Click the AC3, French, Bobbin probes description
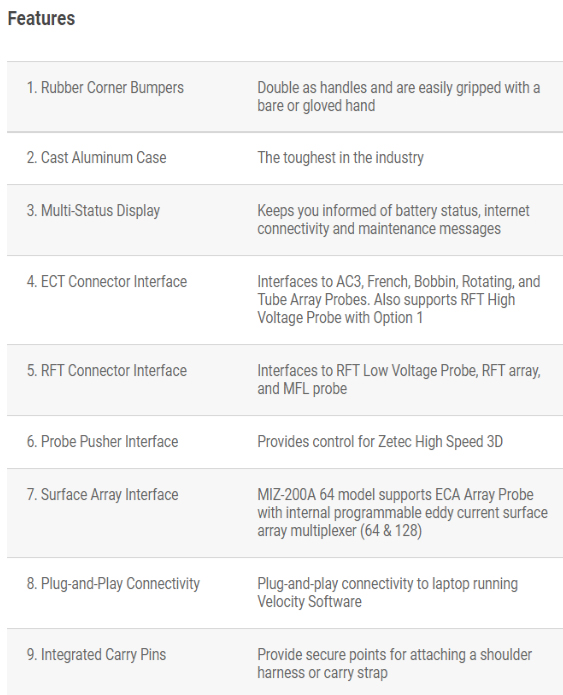This screenshot has width=563, height=695. pyautogui.click(x=399, y=300)
